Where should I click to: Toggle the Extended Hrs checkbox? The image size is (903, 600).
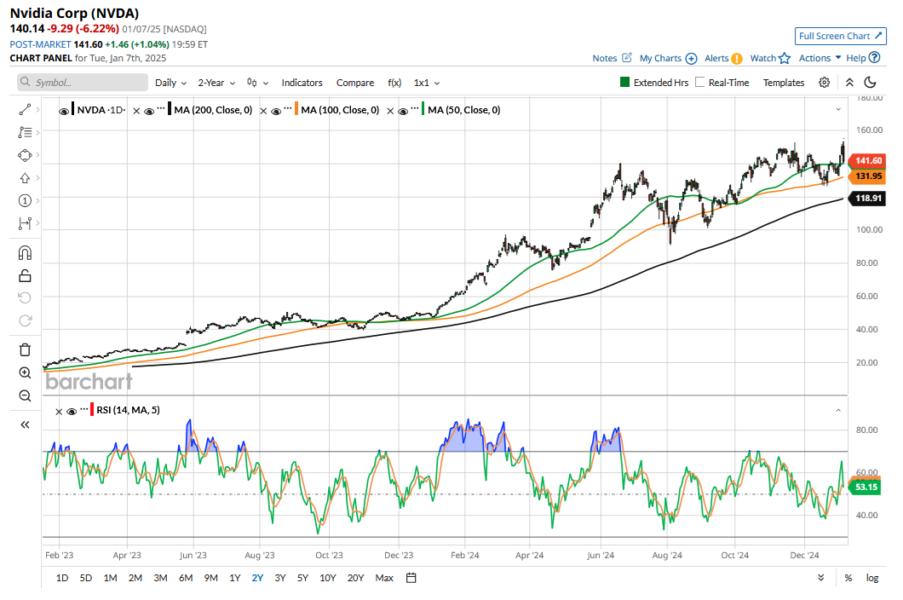coord(627,83)
